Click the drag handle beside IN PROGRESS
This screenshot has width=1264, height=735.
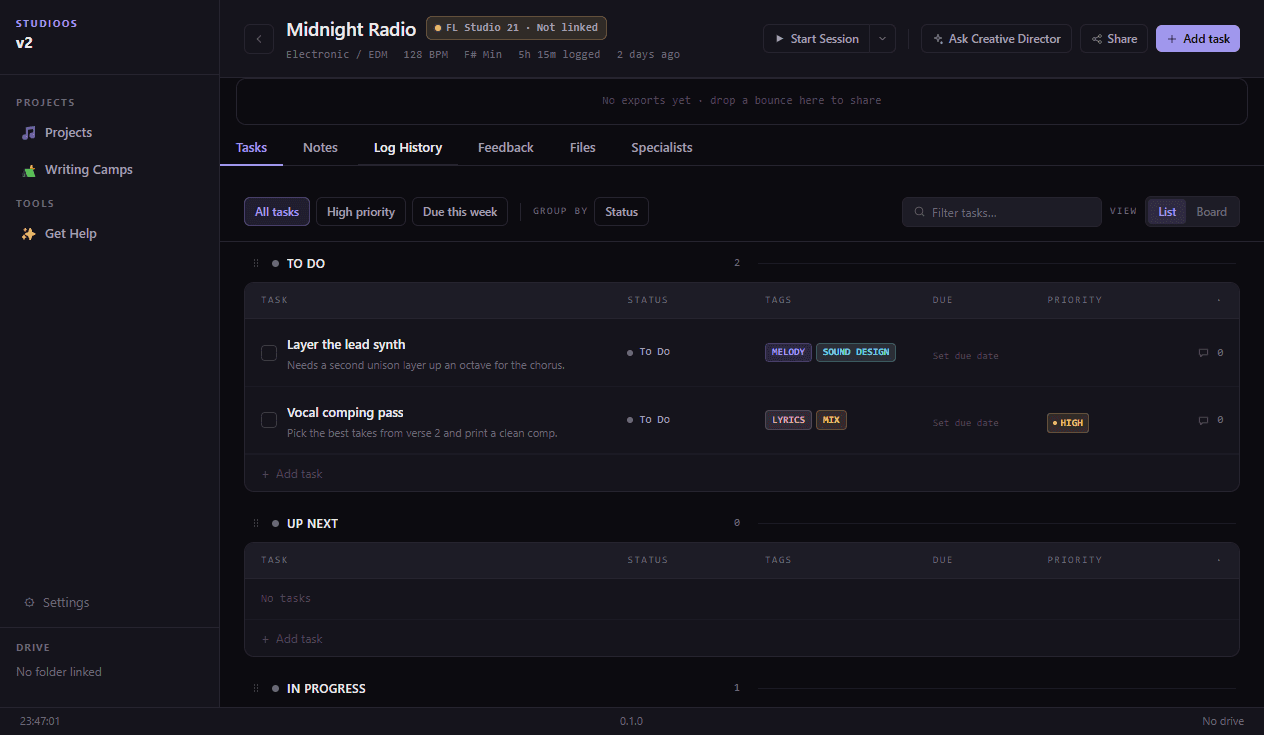tap(256, 688)
